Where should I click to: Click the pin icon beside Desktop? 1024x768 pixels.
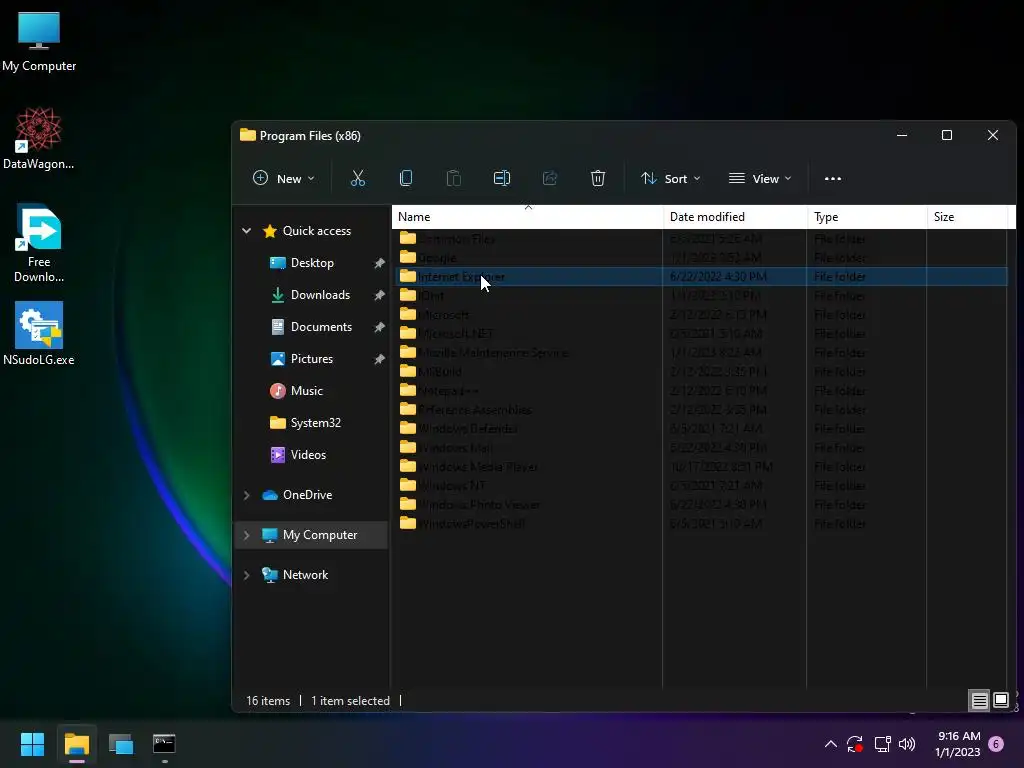tap(379, 263)
